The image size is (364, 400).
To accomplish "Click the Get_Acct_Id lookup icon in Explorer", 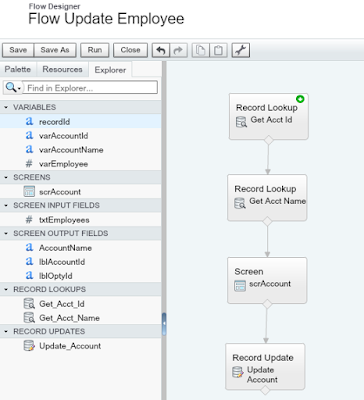I will (29, 304).
